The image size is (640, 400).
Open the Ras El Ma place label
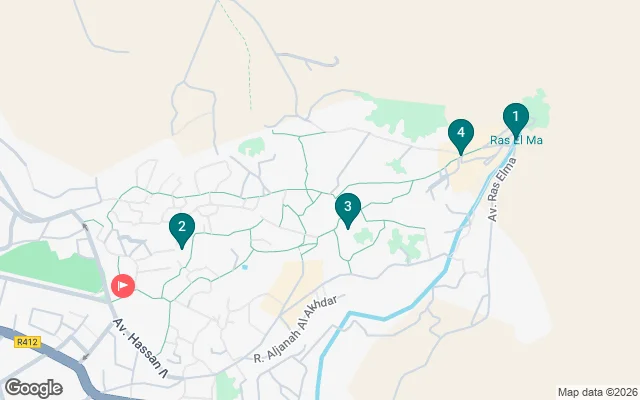tap(516, 140)
